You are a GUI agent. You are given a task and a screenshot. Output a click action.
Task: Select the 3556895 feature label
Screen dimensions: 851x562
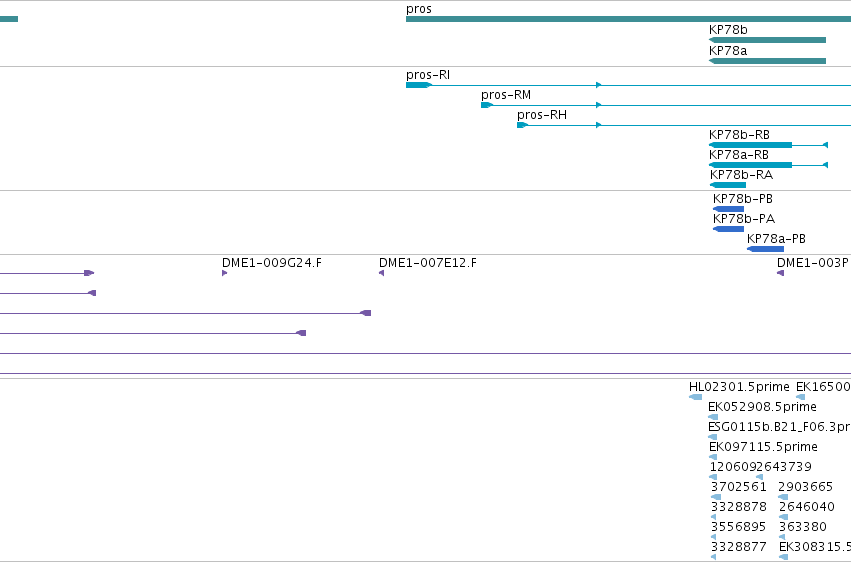pyautogui.click(x=738, y=527)
